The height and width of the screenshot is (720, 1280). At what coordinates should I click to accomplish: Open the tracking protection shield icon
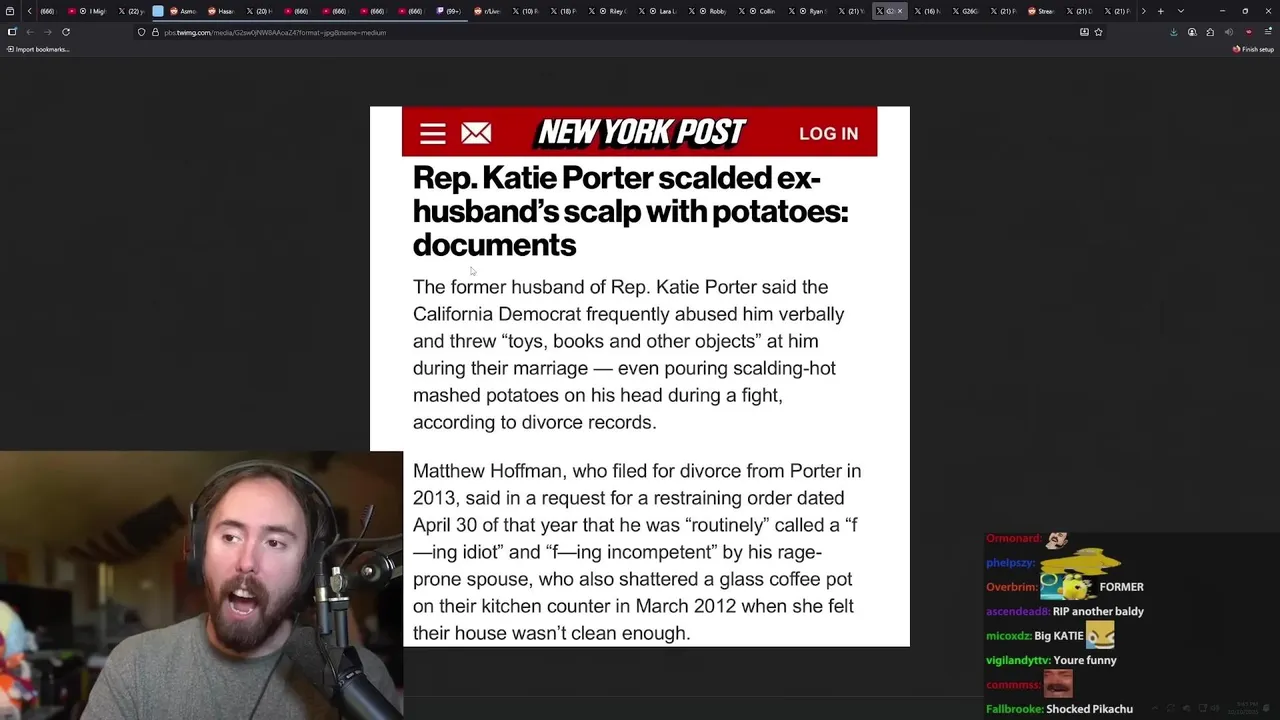(141, 32)
